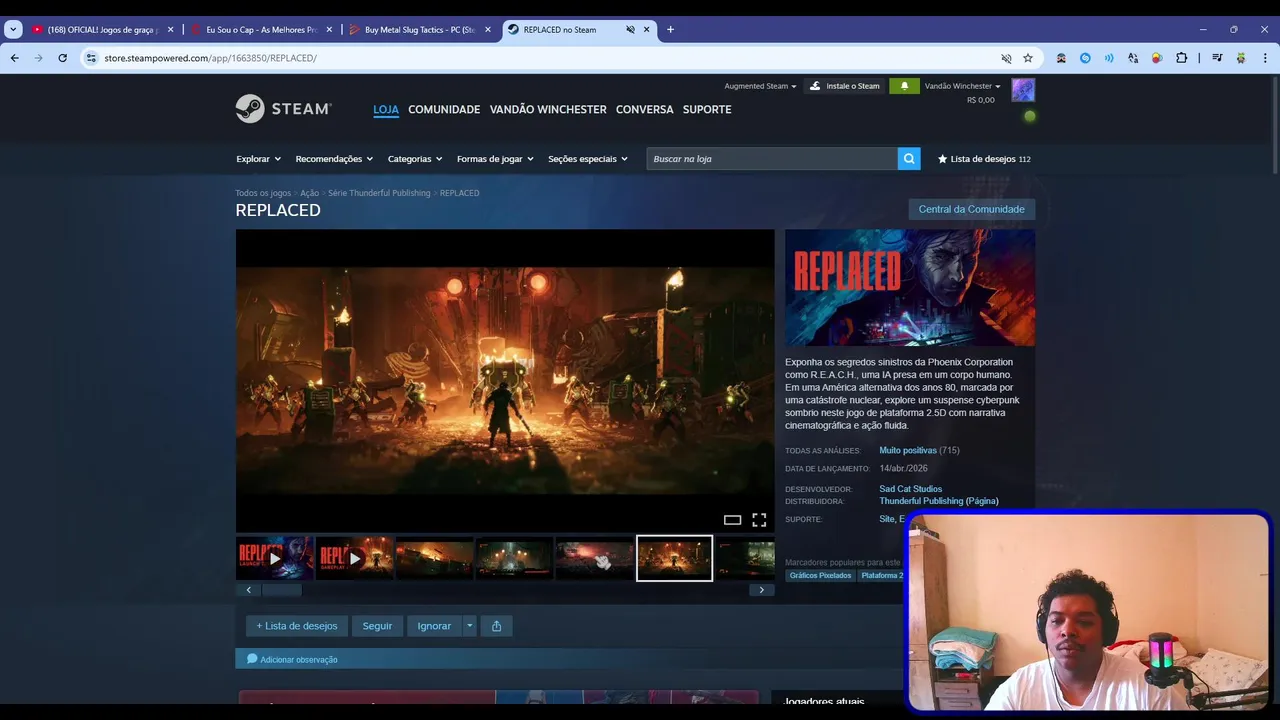The image size is (1280, 720).
Task: Click the Instale o Steam button
Action: click(845, 86)
